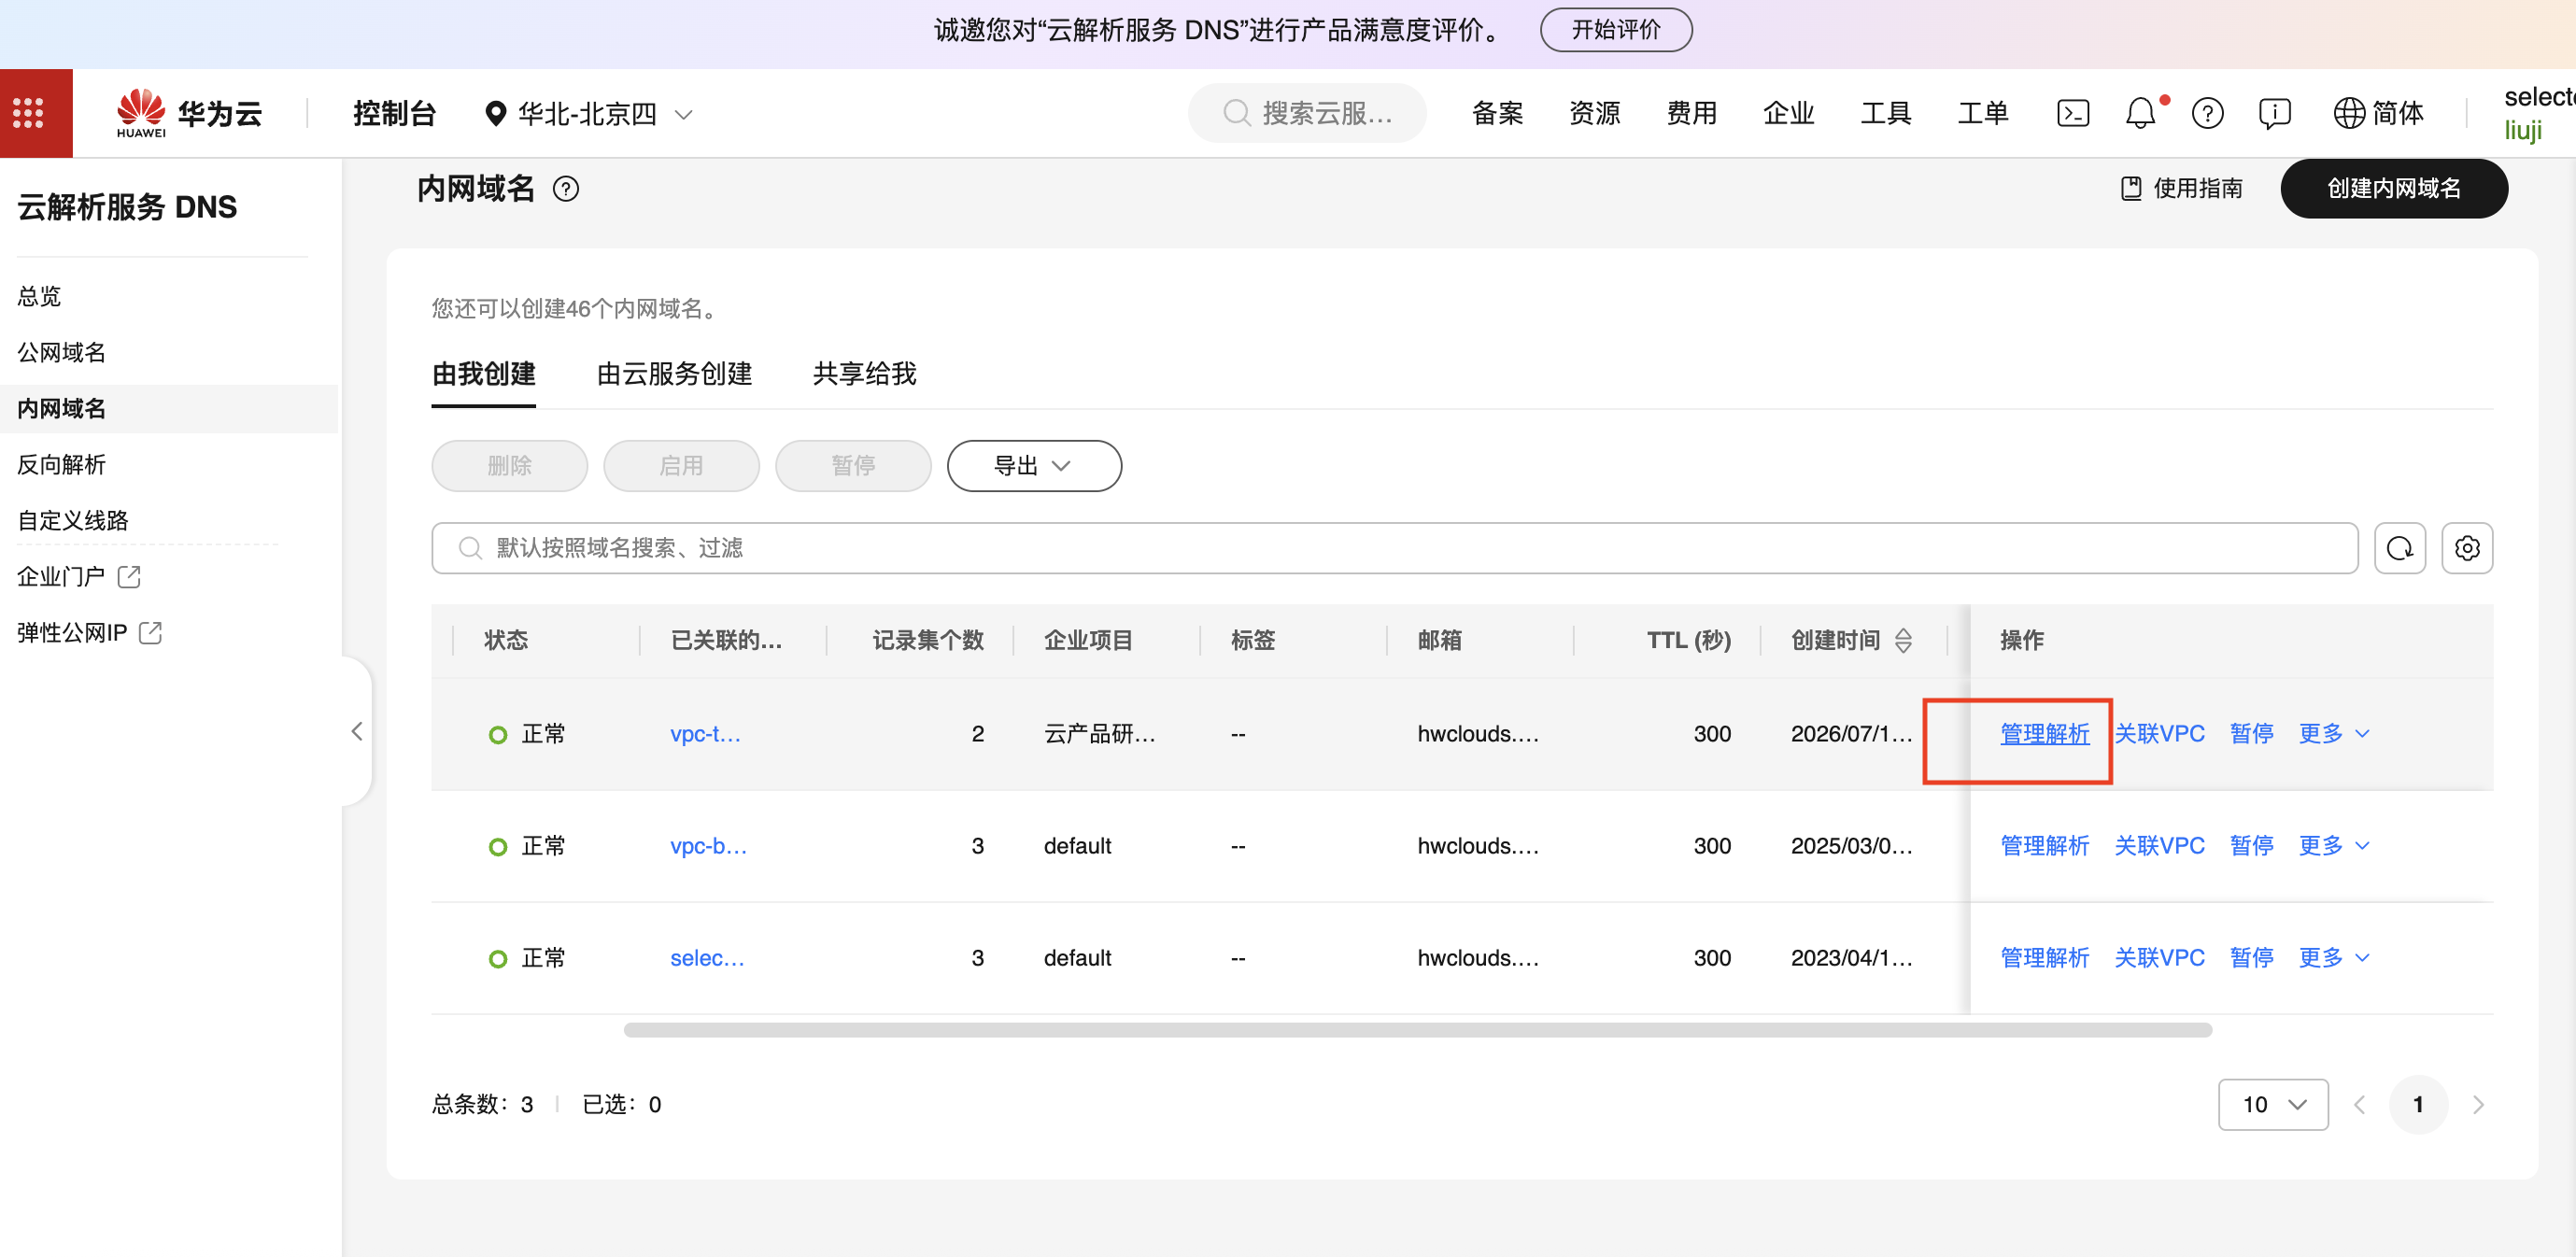This screenshot has height=1257, width=2576.
Task: Switch to 共享给我 tab
Action: click(x=864, y=374)
